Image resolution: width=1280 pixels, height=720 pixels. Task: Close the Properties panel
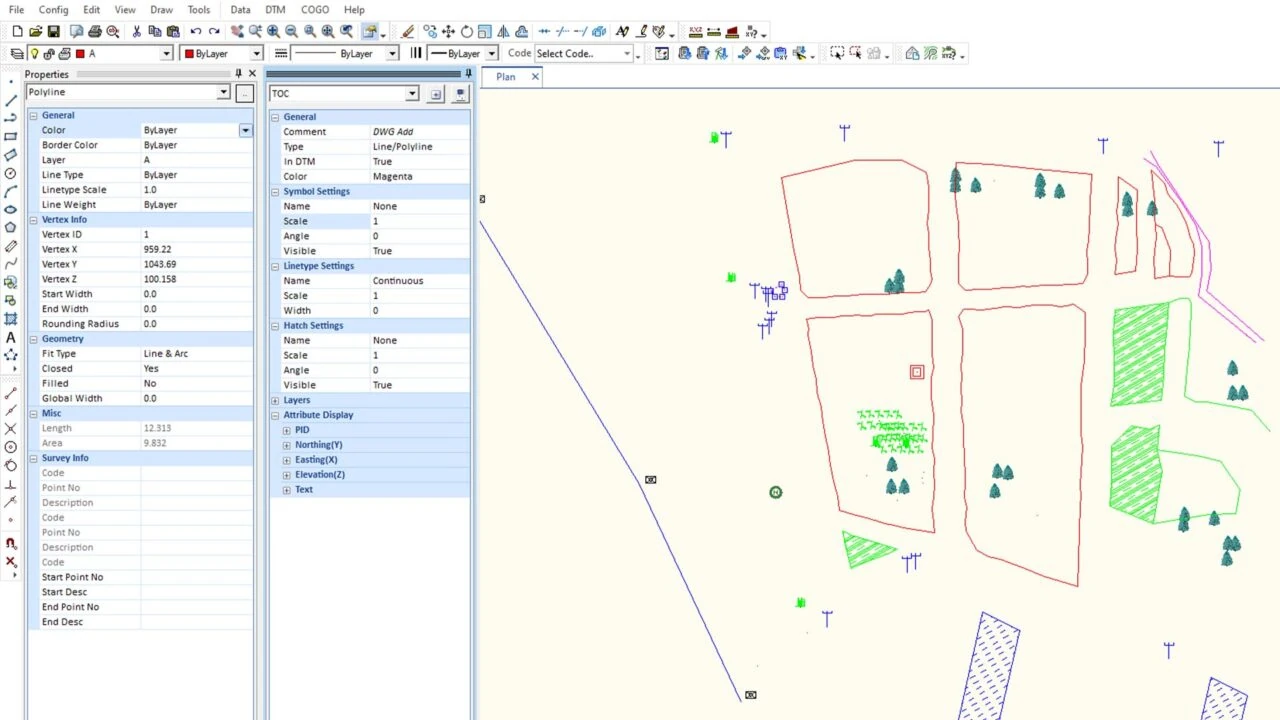point(251,74)
